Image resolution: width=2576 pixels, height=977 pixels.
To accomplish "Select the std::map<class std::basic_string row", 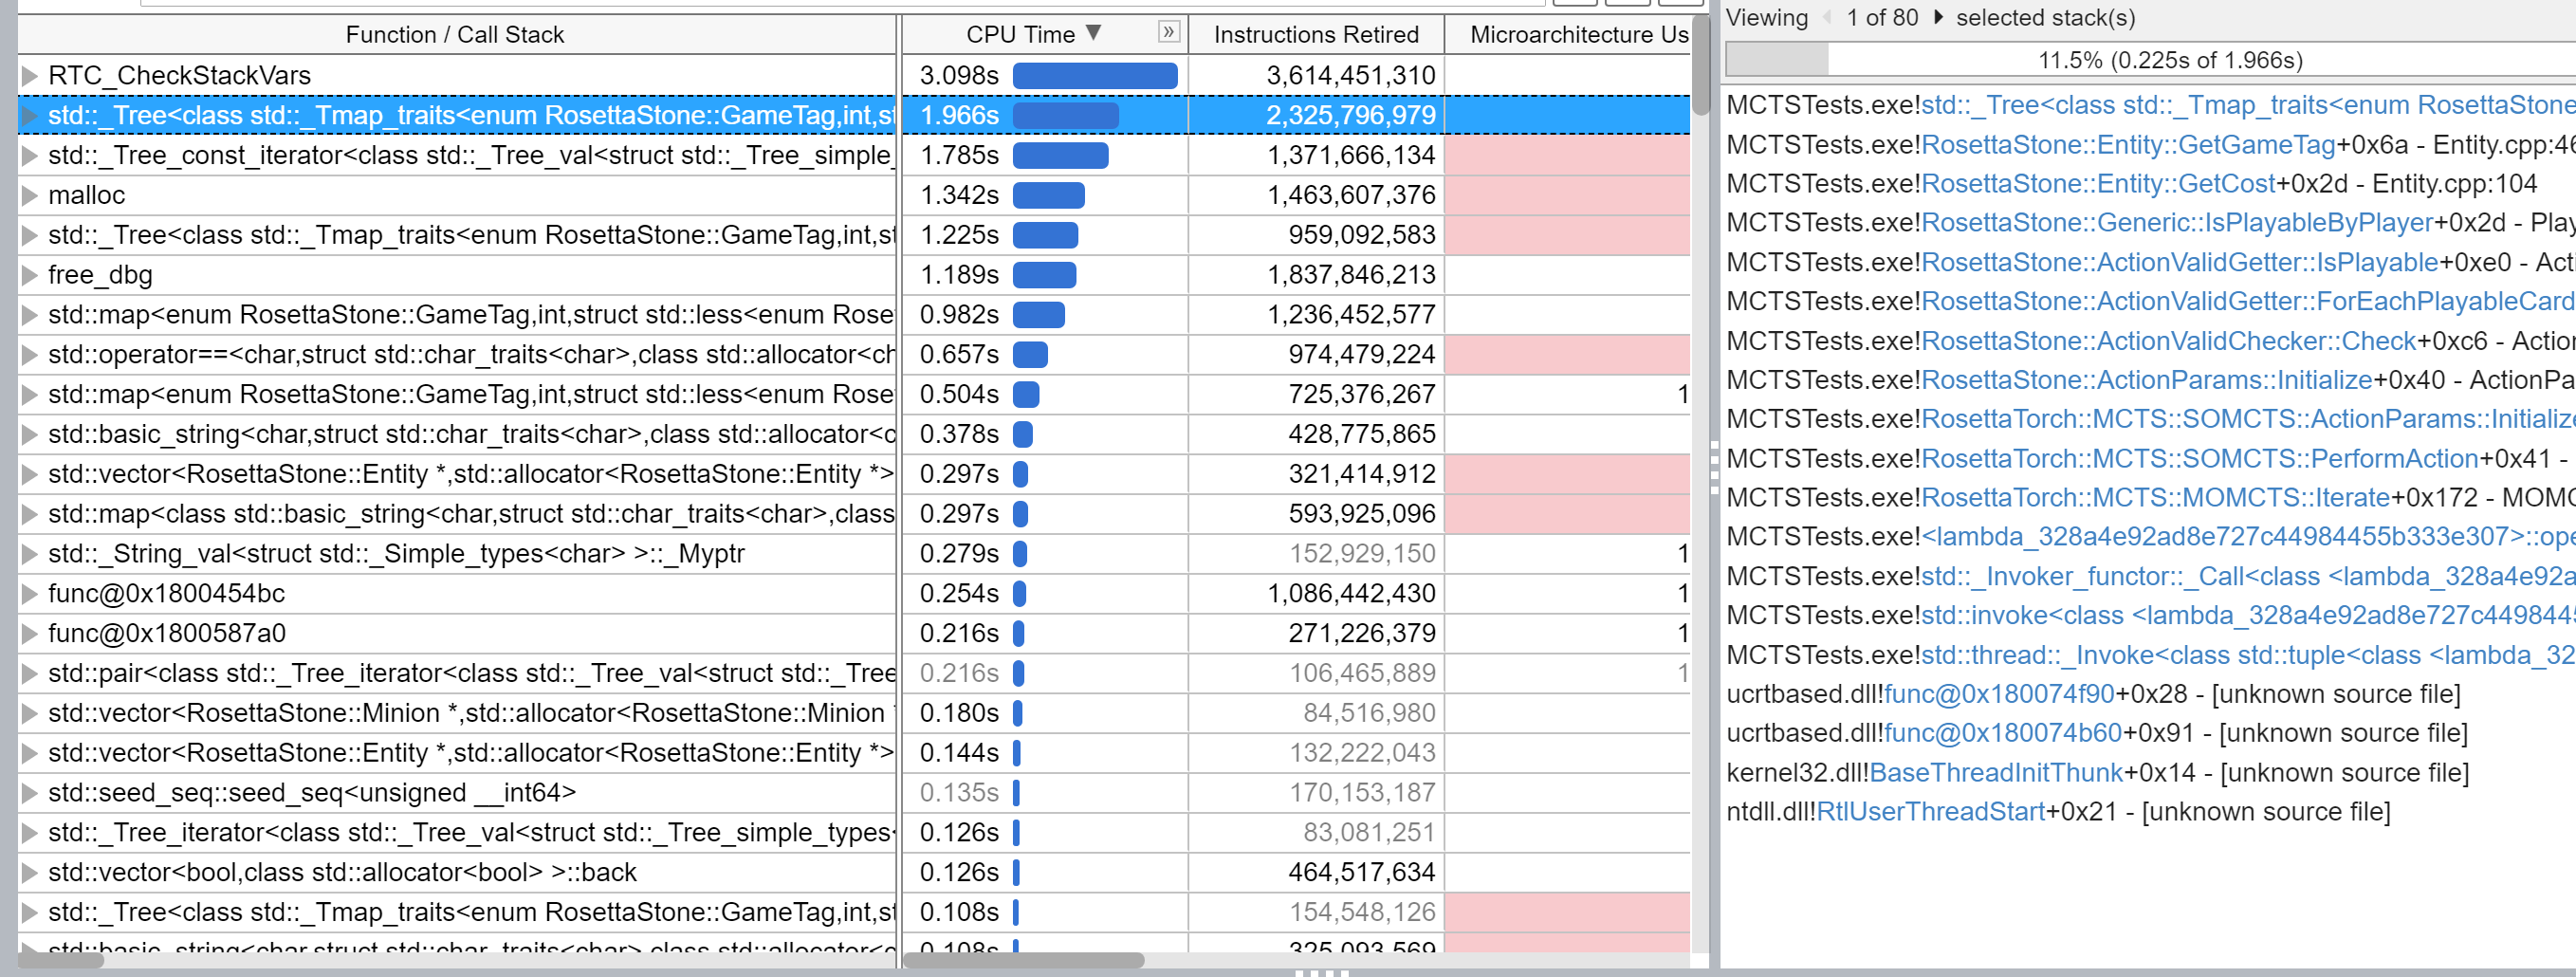I will click(x=455, y=513).
